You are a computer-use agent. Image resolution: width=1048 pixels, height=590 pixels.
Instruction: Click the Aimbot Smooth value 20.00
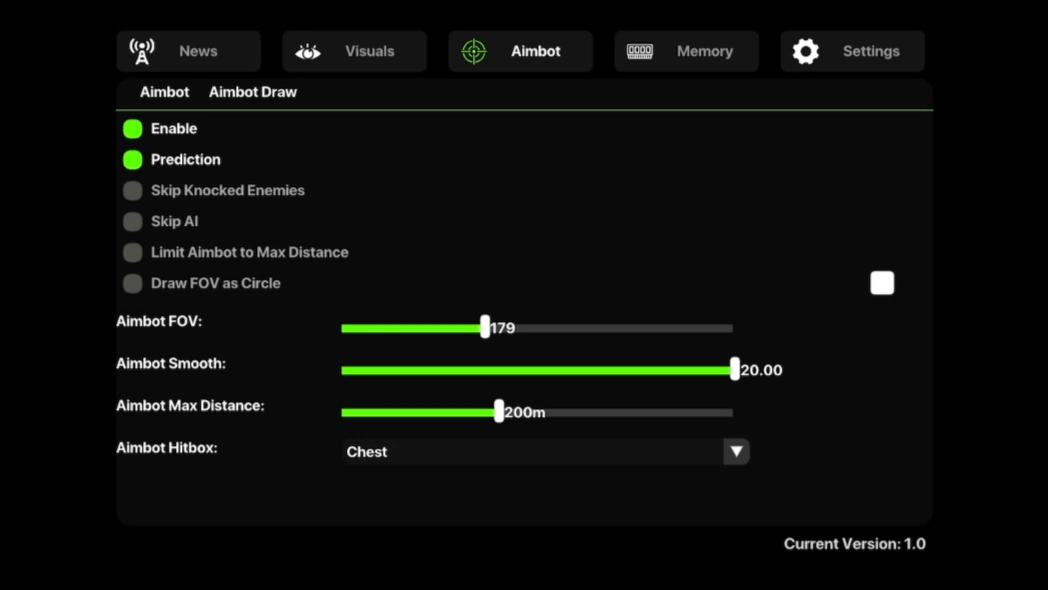click(x=761, y=370)
